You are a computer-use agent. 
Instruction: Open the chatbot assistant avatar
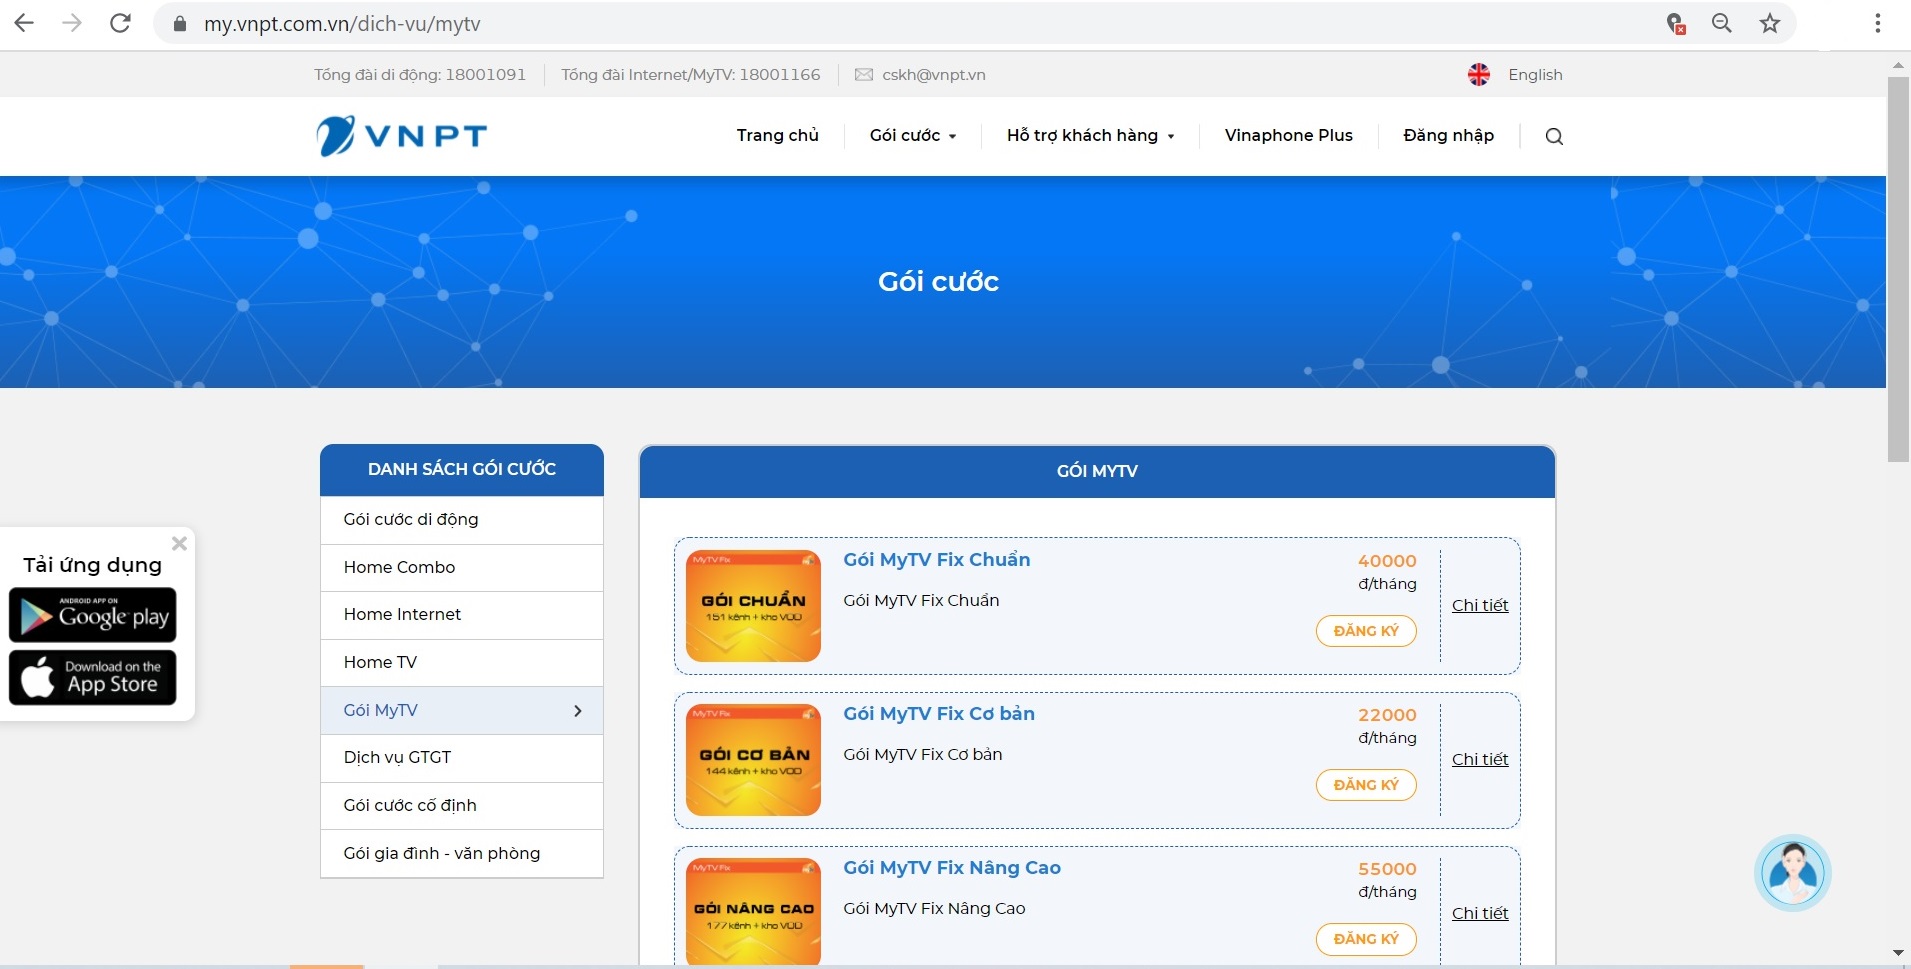tap(1792, 872)
